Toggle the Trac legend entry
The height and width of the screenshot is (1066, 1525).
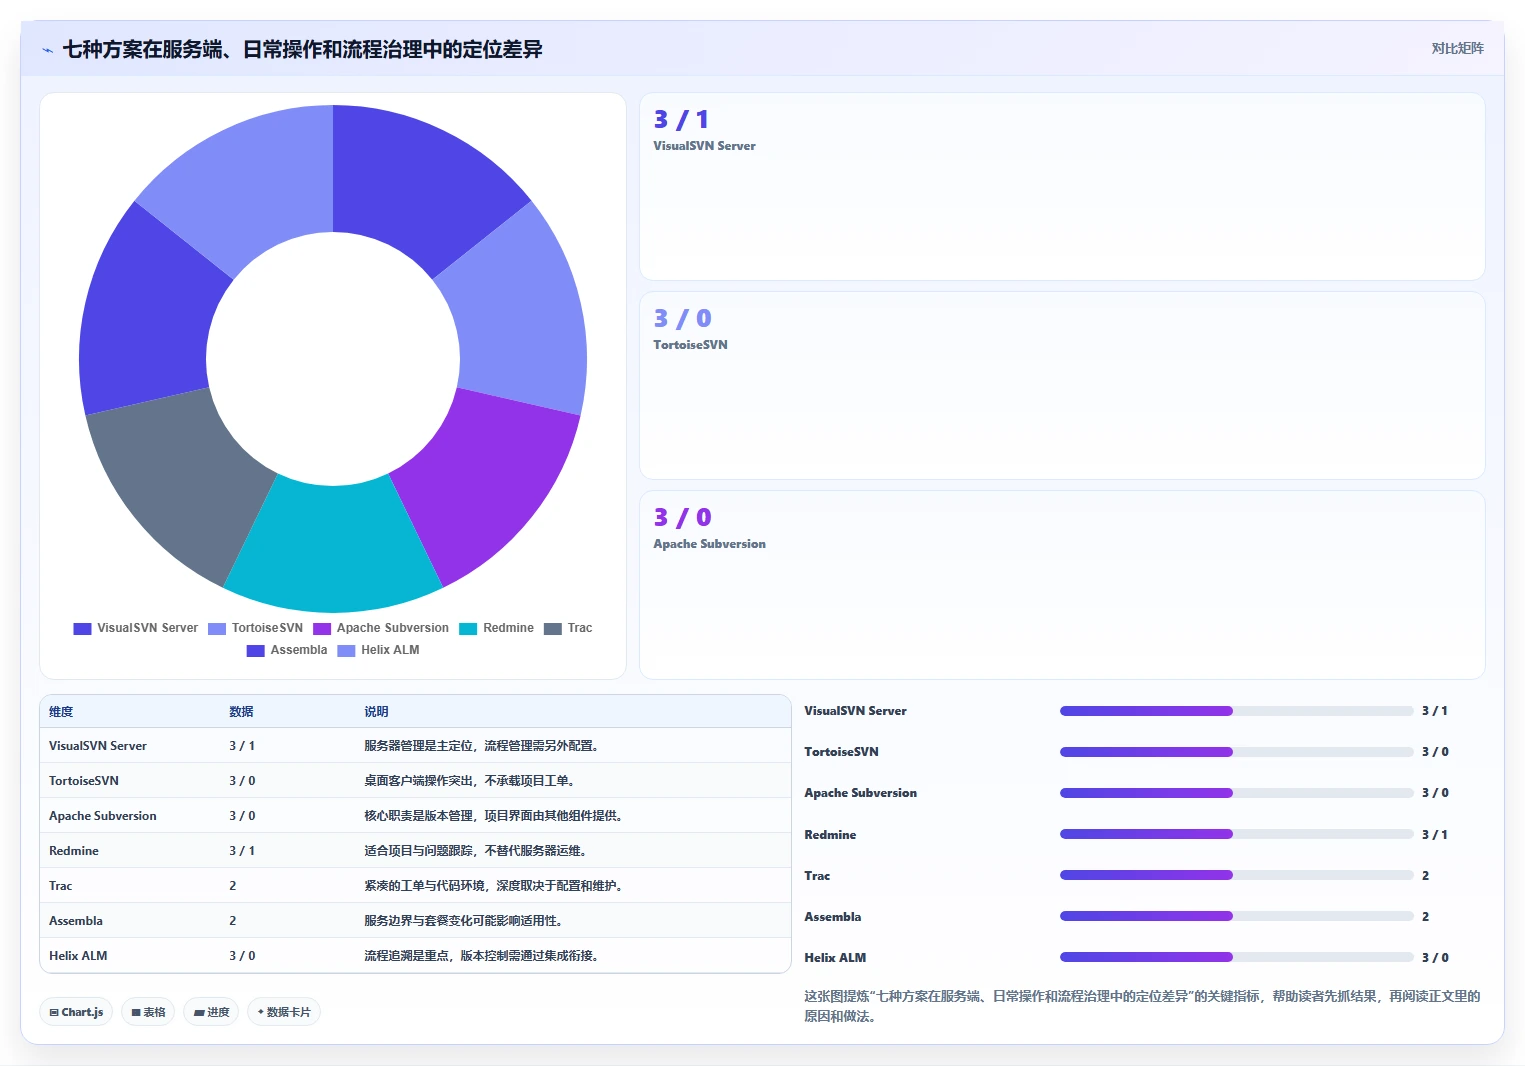click(x=568, y=628)
